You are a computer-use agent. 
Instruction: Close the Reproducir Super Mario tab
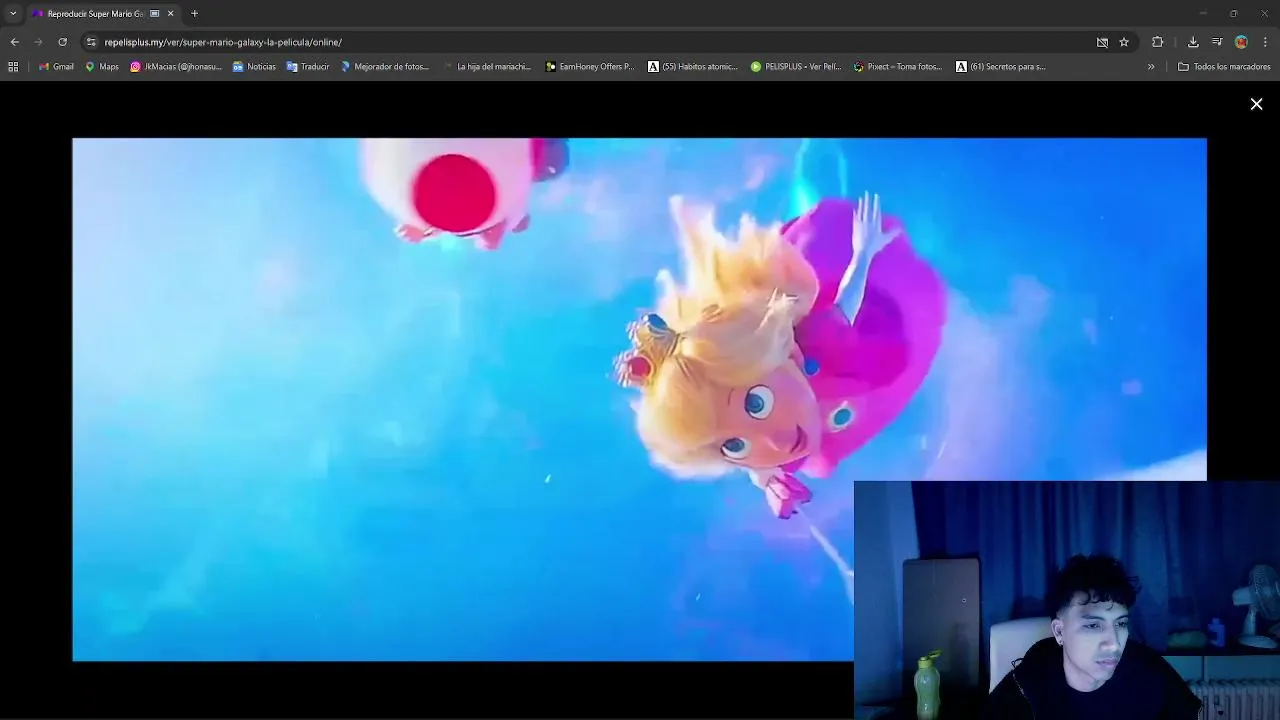pyautogui.click(x=170, y=13)
